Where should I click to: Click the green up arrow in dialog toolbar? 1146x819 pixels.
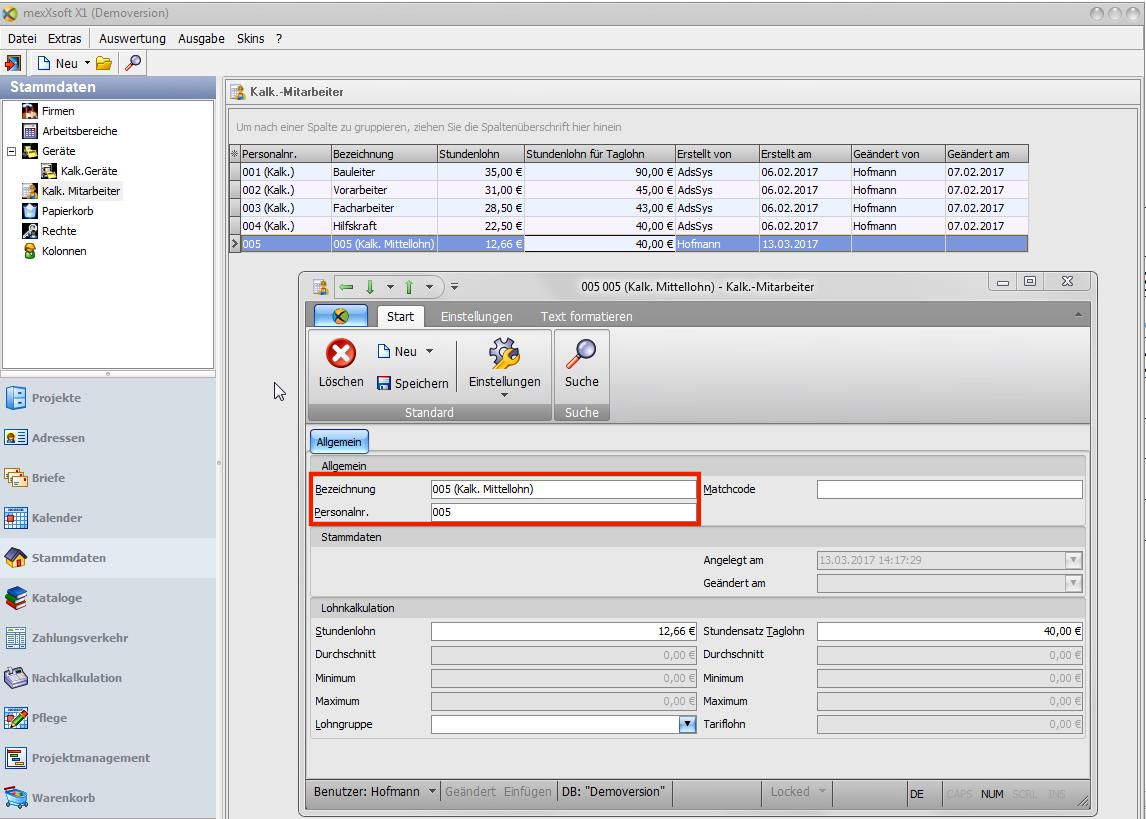pos(409,287)
